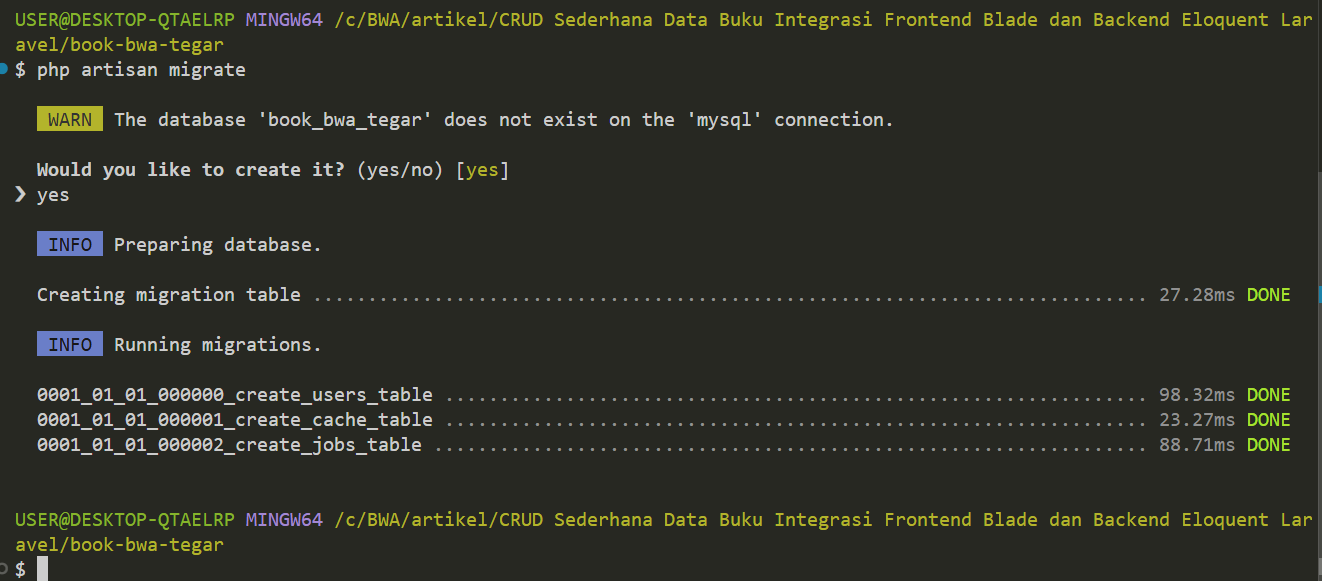The image size is (1322, 581).
Task: Click the 'php artisan migrate' command text
Action: tap(141, 70)
